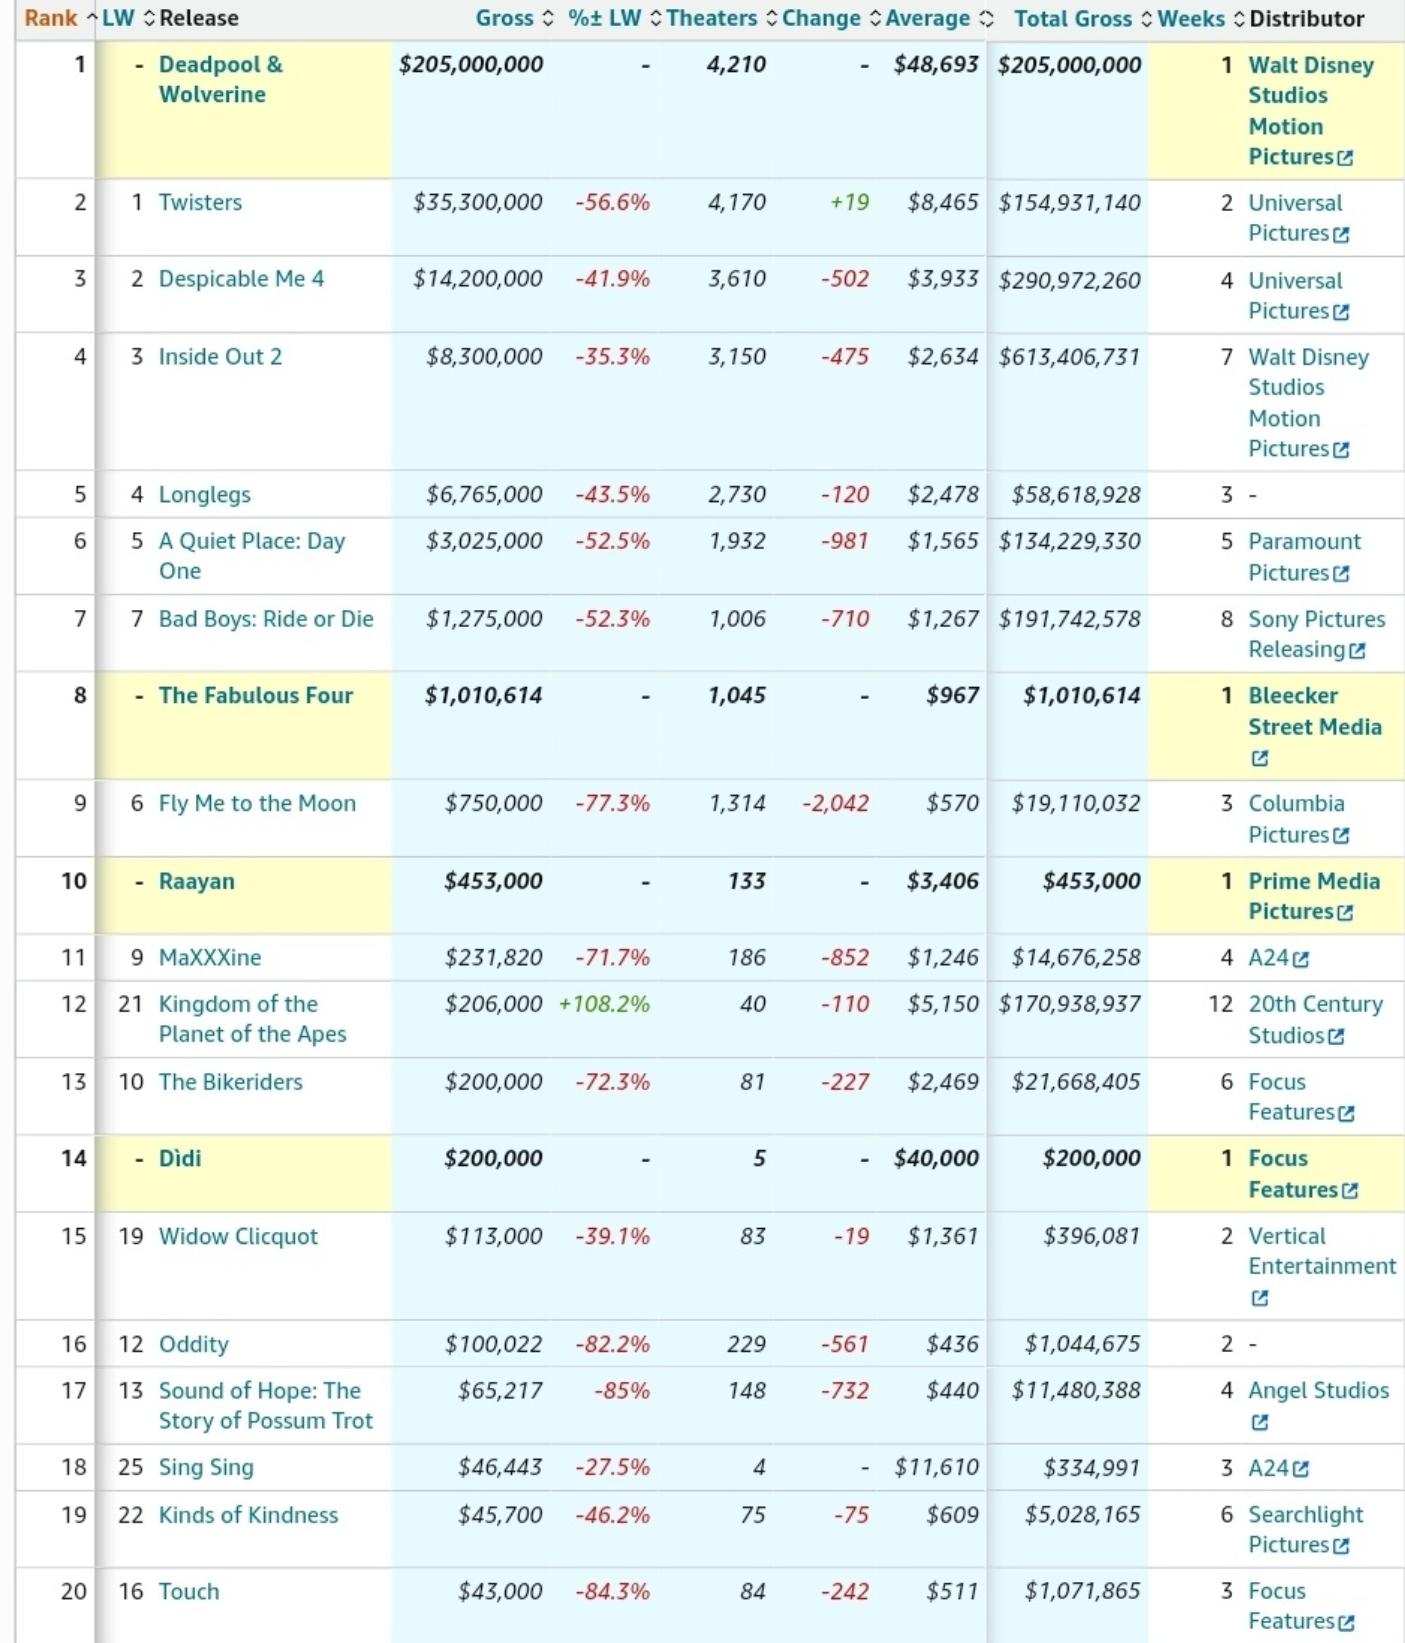Click external icon beside Sing Sing's A24
Viewport: 1405px width, 1643px height.
1301,1470
